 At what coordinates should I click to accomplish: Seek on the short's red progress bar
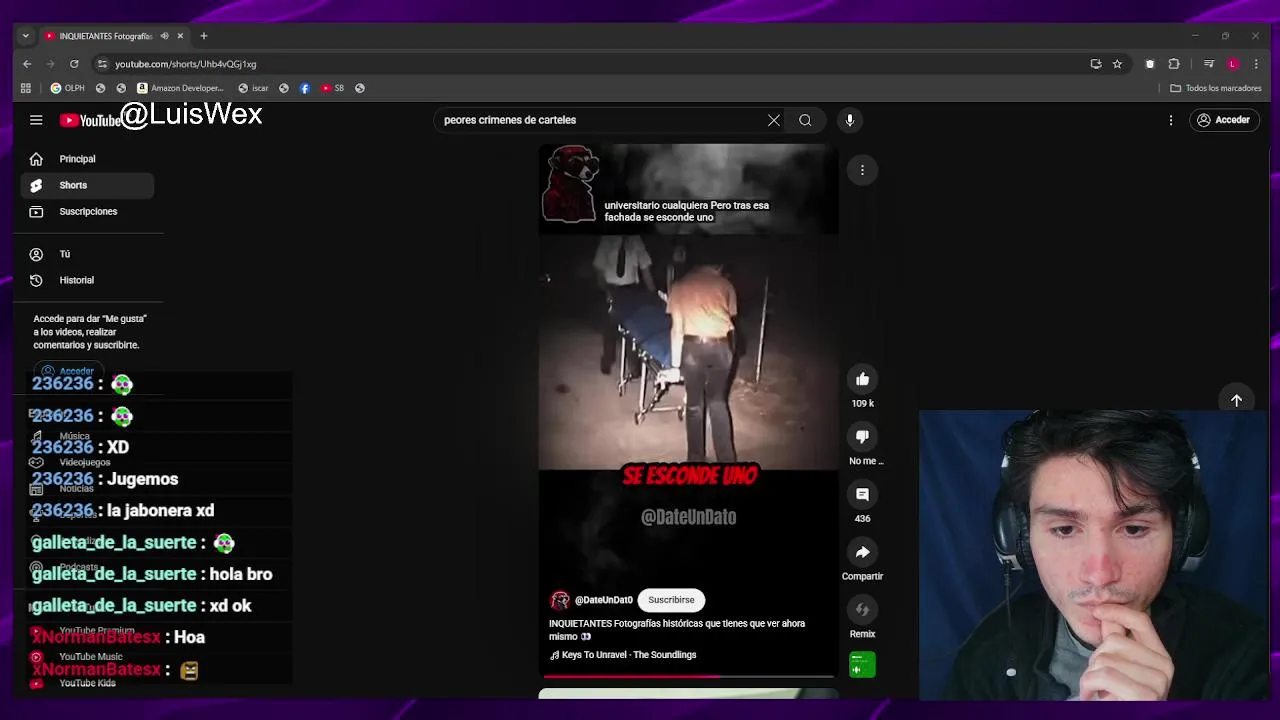[x=688, y=677]
